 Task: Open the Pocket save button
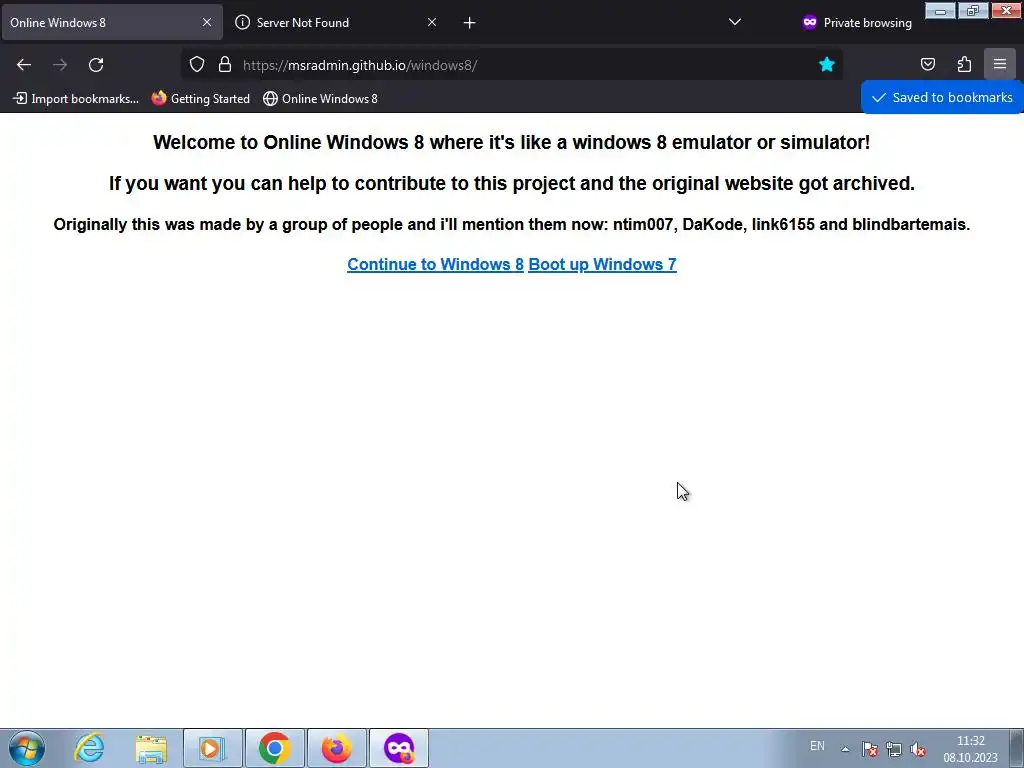point(928,64)
